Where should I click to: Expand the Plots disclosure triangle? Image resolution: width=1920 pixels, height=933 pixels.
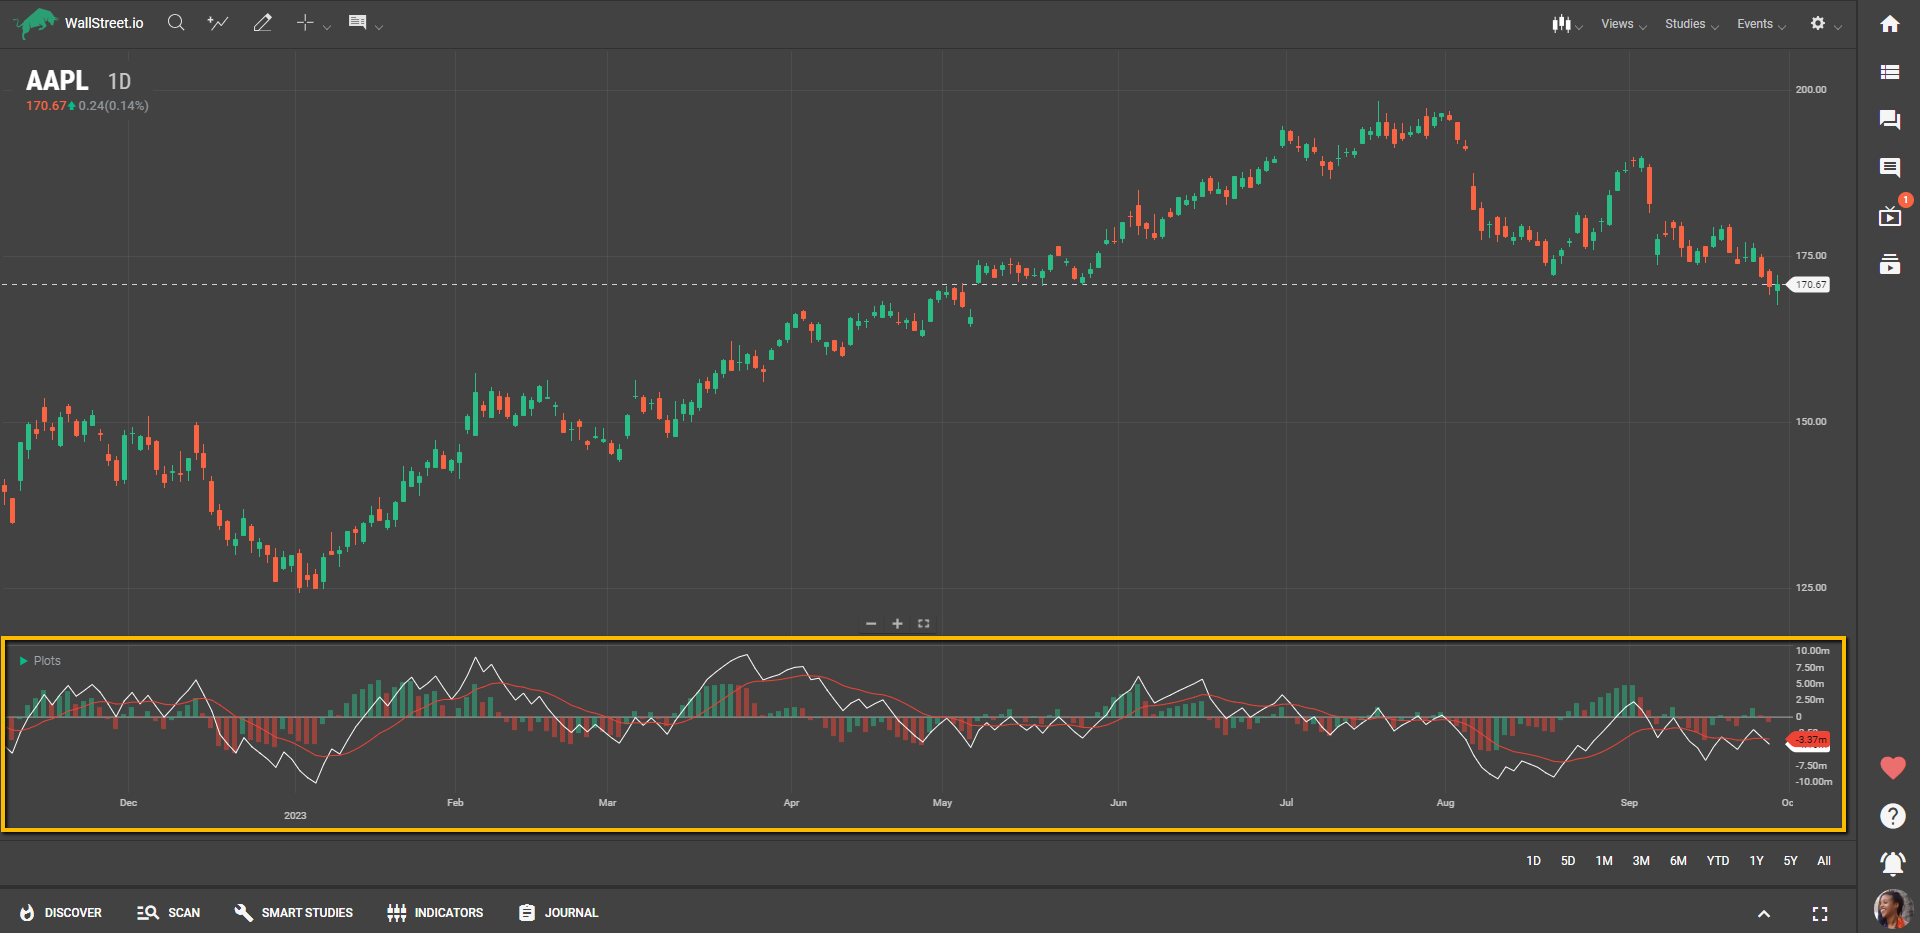pos(23,661)
